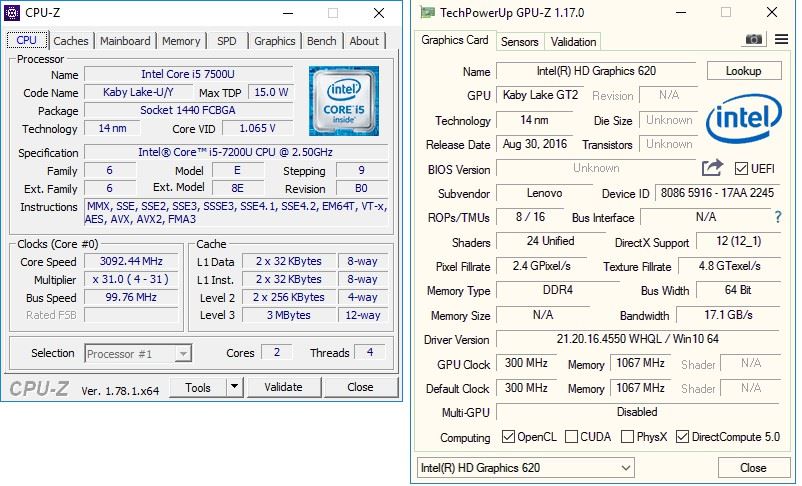Image resolution: width=802 pixels, height=486 pixels.
Task: Open the Processor #1 selection dropdown
Action: (138, 354)
